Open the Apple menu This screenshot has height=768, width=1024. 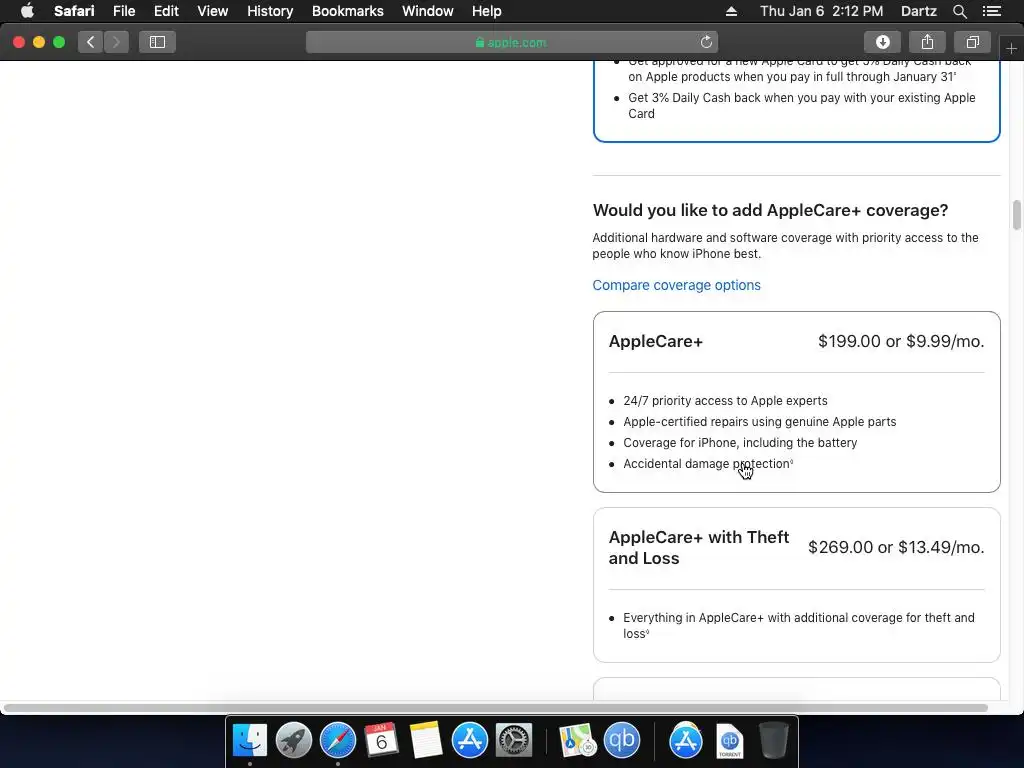[x=27, y=11]
